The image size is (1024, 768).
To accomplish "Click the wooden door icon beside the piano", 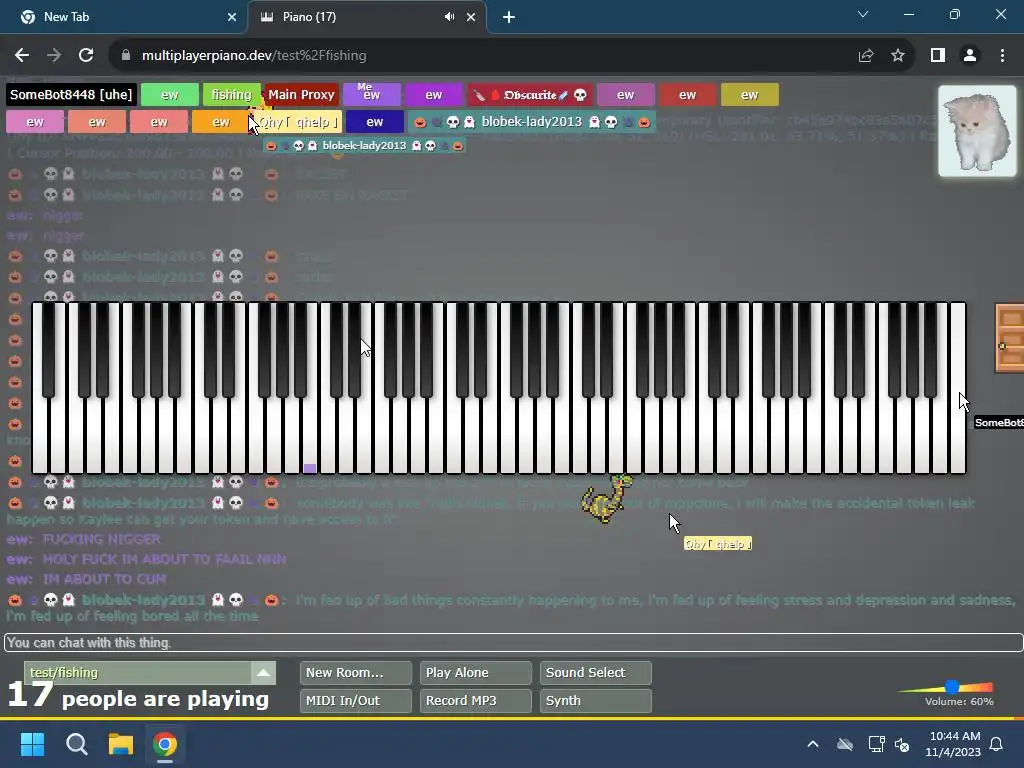I will [x=1010, y=338].
